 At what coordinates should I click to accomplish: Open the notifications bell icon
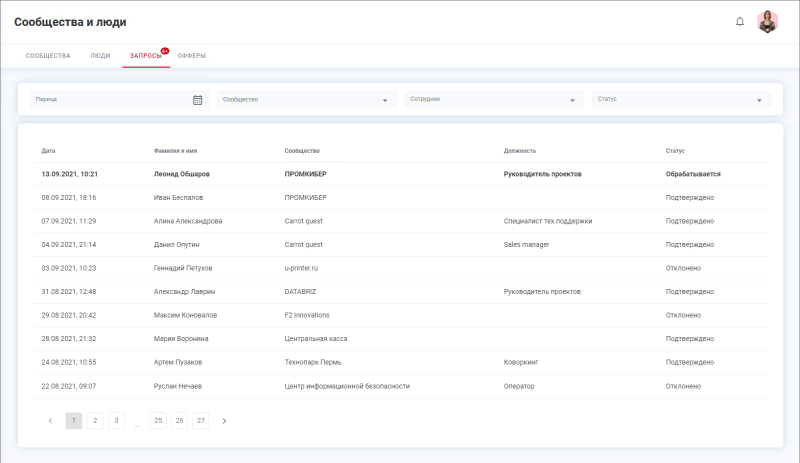click(740, 21)
